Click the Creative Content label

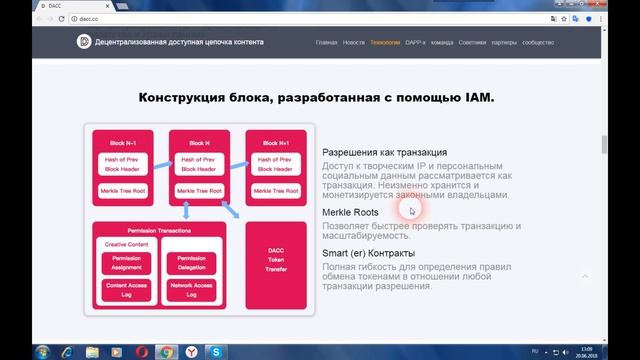126,244
